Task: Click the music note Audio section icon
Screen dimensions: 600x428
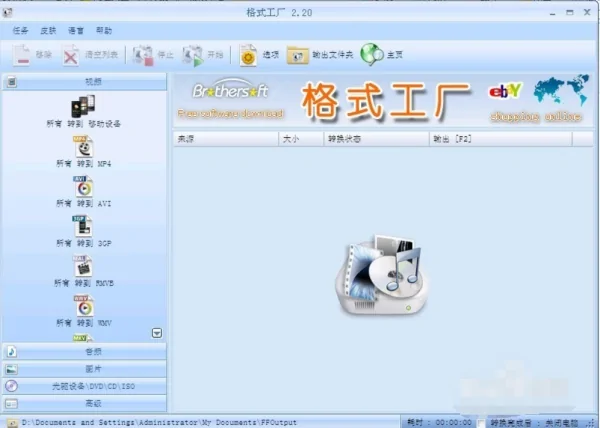Action: [x=11, y=352]
